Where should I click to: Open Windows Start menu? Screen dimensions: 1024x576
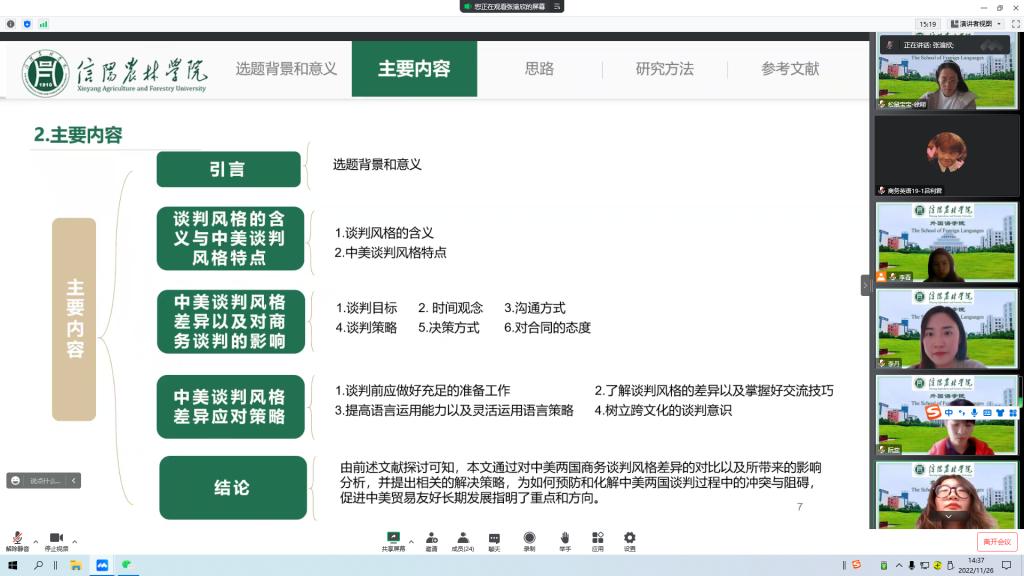13,565
